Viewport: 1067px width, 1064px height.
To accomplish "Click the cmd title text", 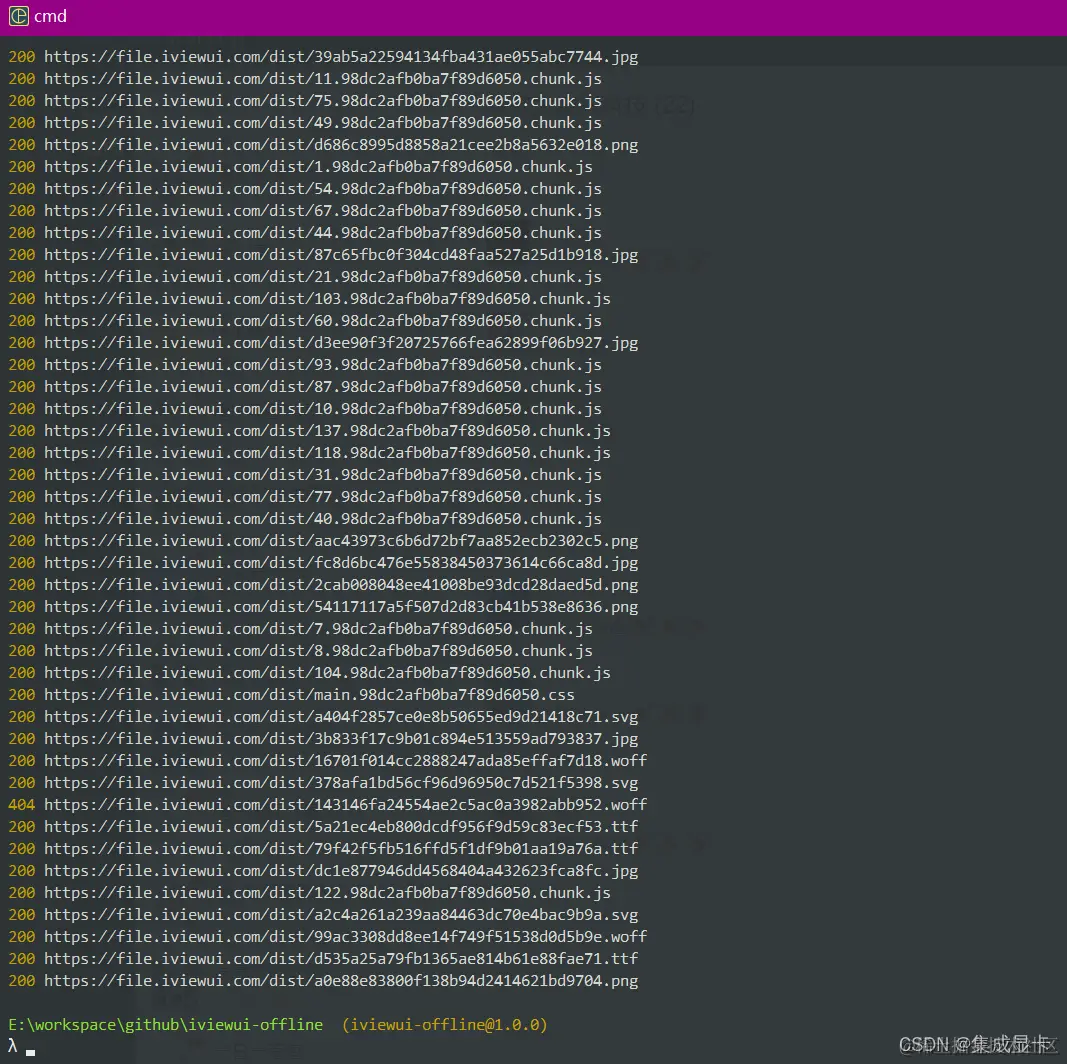I will 50,16.
